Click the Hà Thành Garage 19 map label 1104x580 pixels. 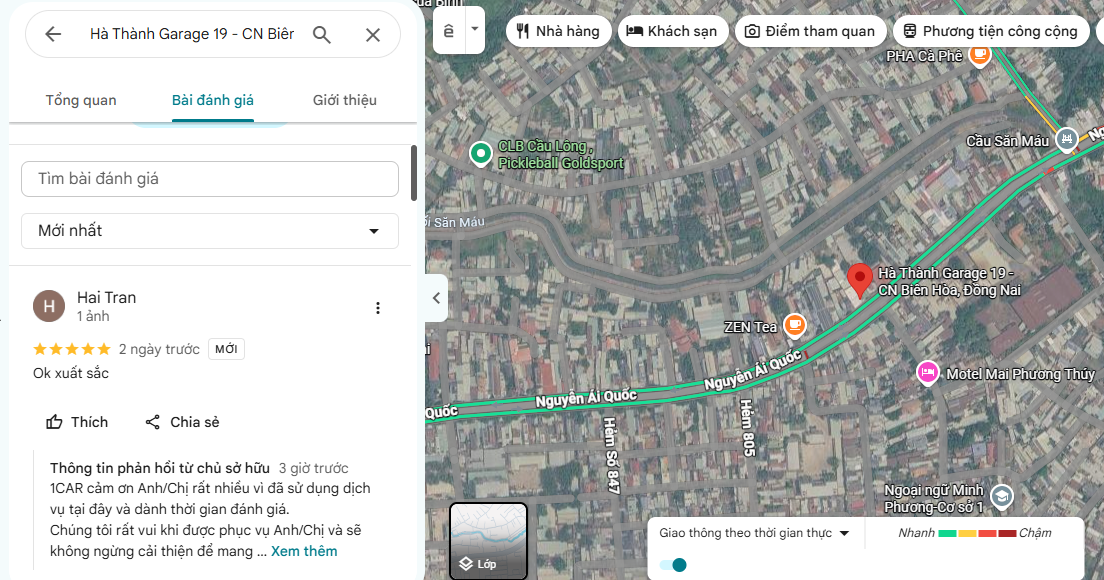[948, 282]
